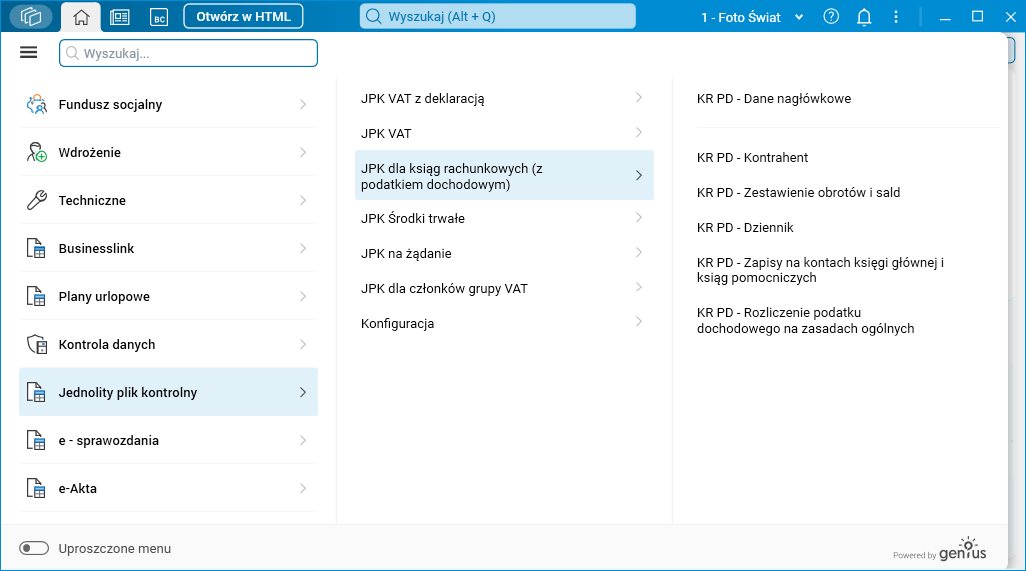Click the home icon tab

pos(81,17)
